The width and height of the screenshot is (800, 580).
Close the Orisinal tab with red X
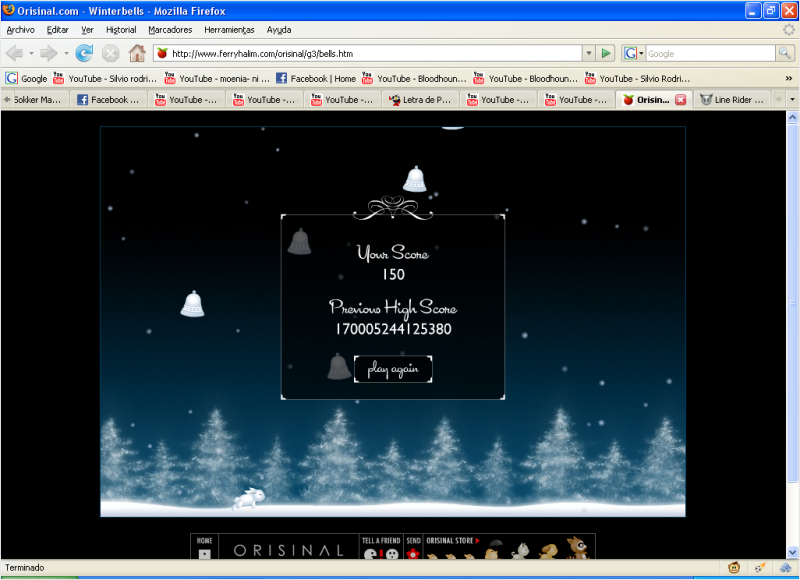680,100
